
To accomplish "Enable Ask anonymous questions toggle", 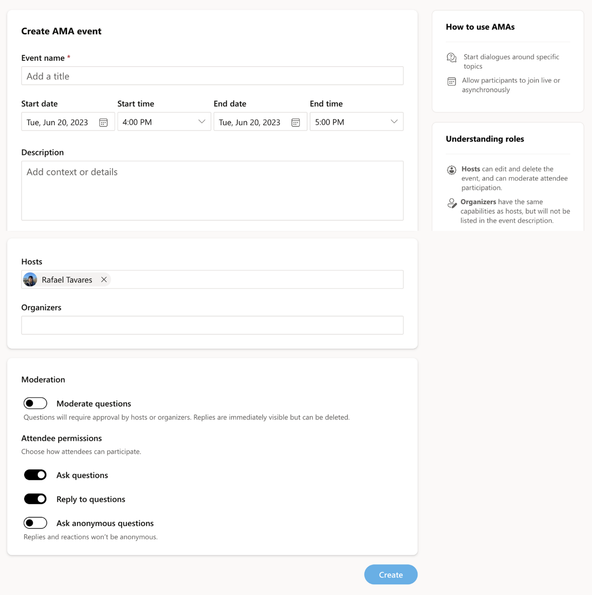I will click(35, 523).
